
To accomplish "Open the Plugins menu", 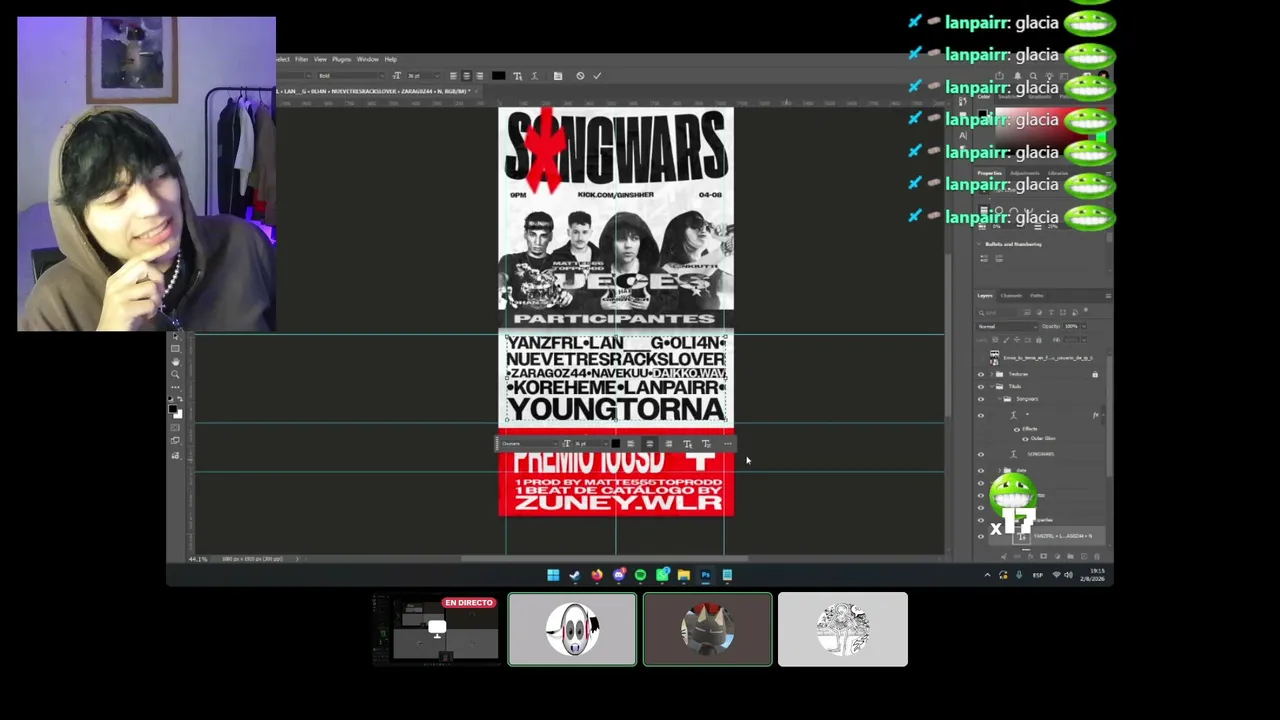I will [x=341, y=60].
